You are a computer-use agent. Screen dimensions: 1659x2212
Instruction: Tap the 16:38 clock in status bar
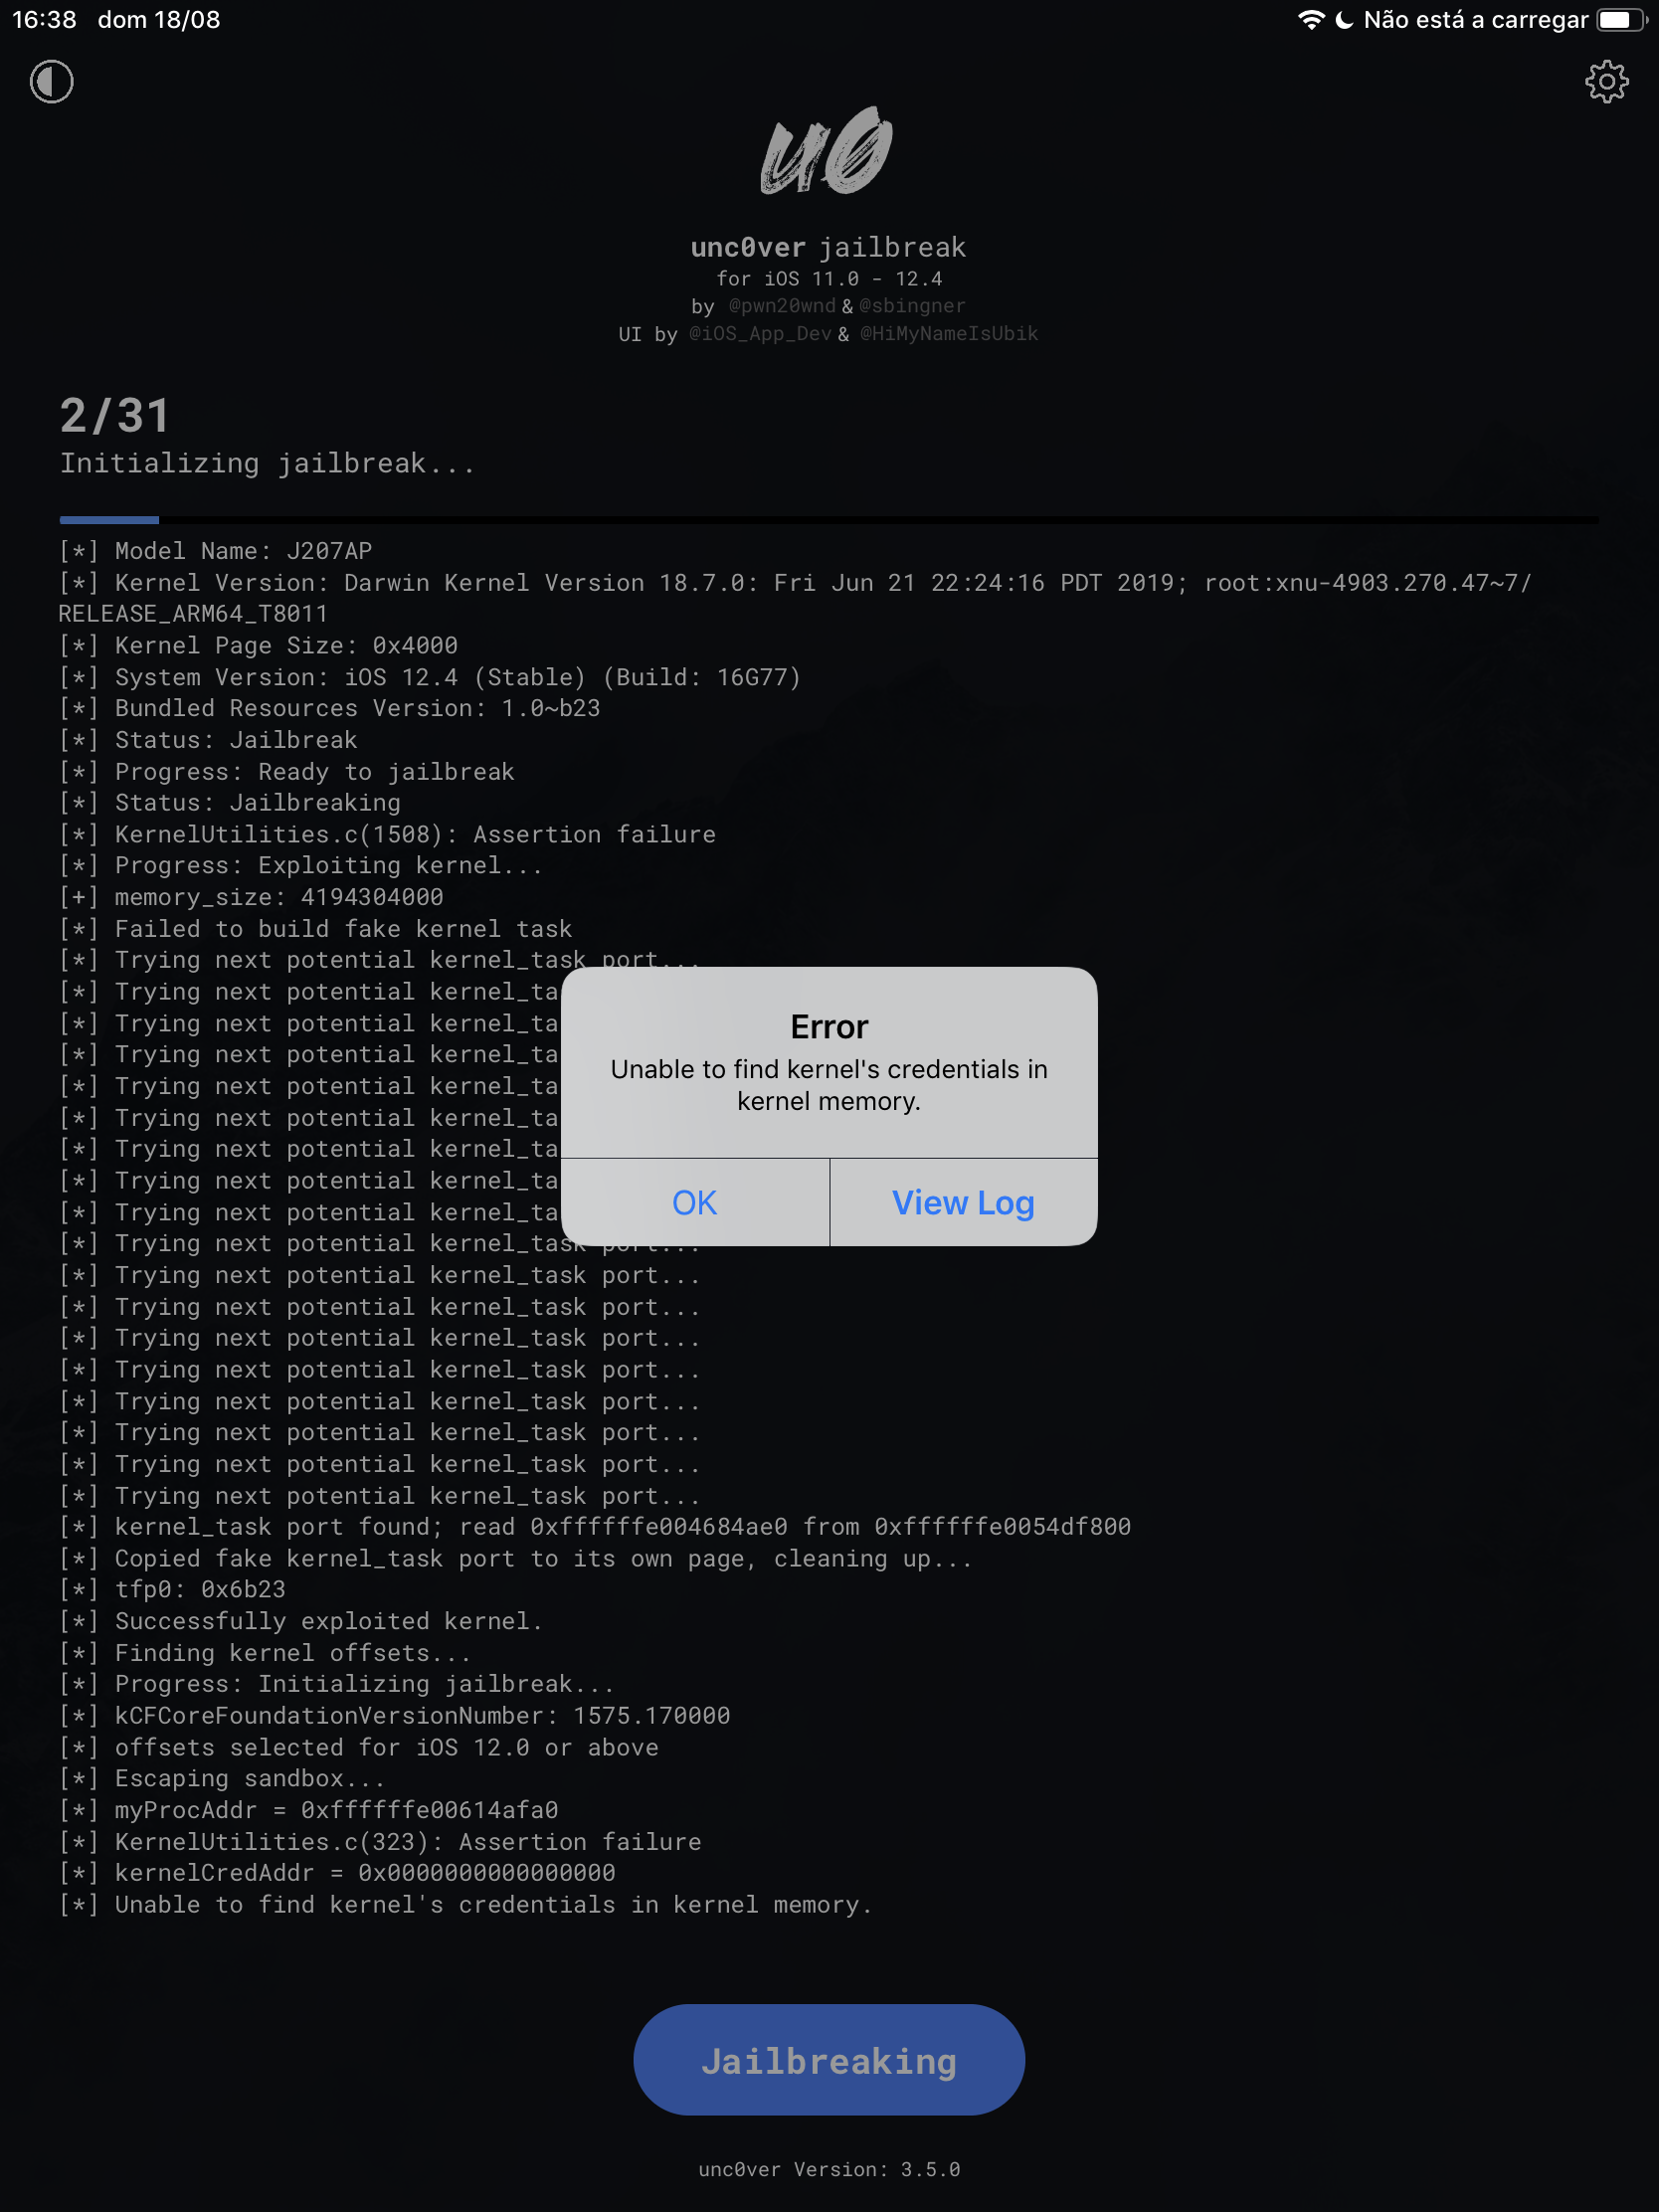pyautogui.click(x=44, y=20)
